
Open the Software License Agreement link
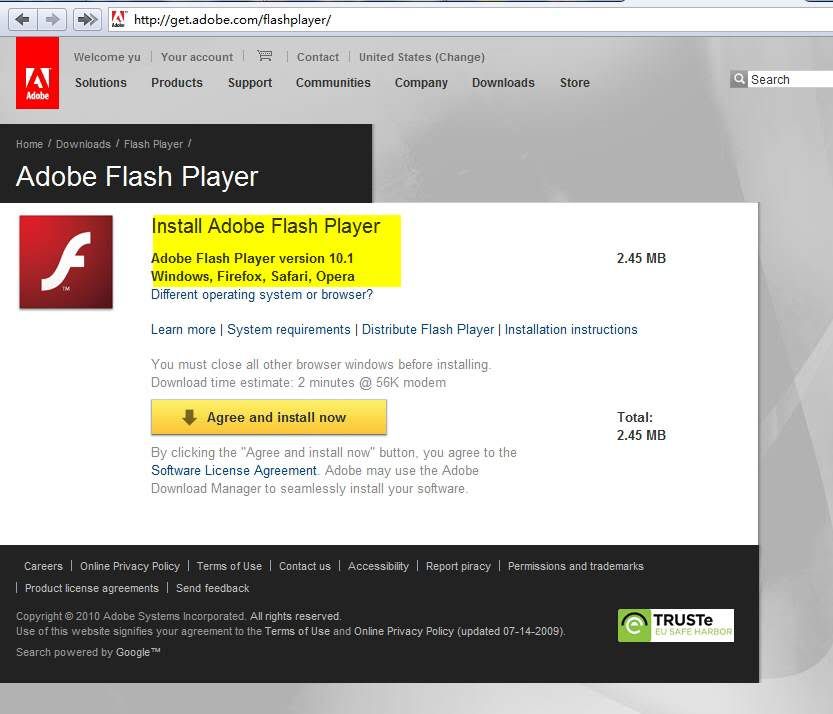[234, 471]
